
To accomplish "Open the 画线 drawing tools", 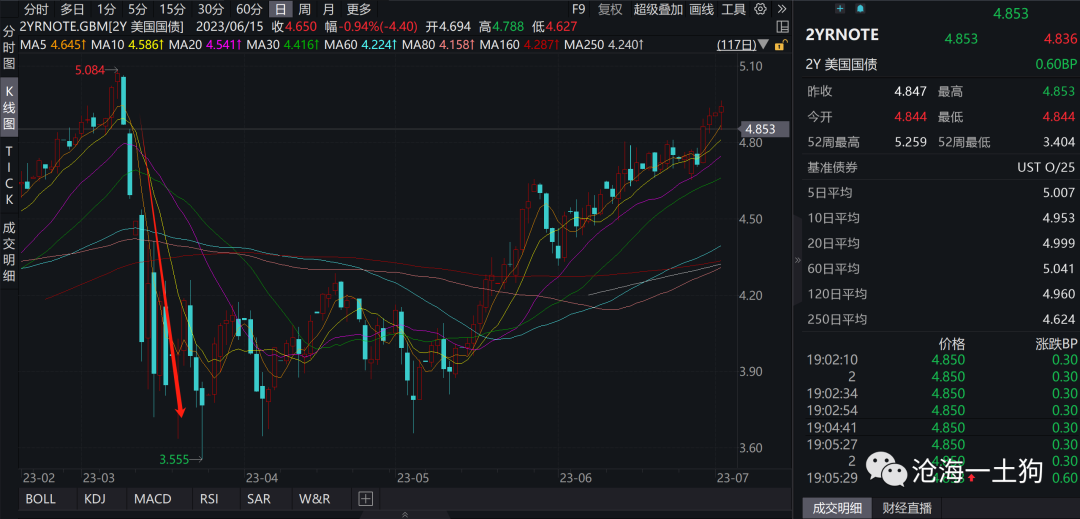I will (701, 9).
